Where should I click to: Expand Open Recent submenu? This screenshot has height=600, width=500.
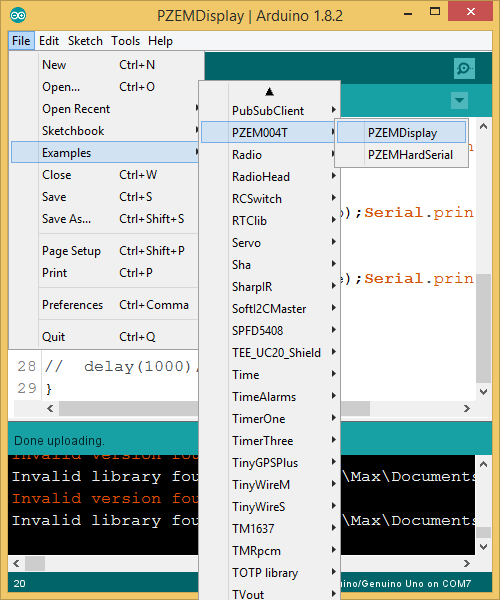pos(104,109)
